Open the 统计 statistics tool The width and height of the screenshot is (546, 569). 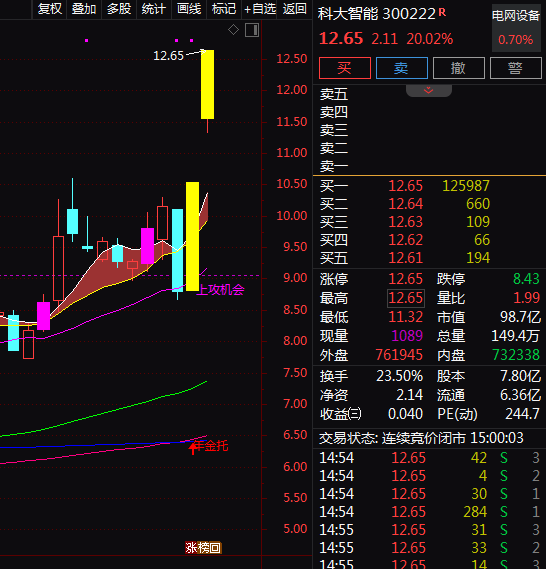(x=154, y=8)
